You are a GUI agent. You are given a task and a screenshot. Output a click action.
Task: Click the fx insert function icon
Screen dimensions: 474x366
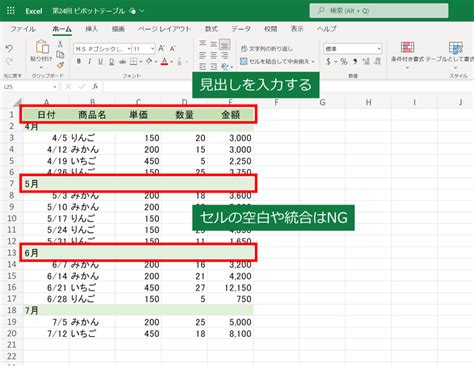95,87
